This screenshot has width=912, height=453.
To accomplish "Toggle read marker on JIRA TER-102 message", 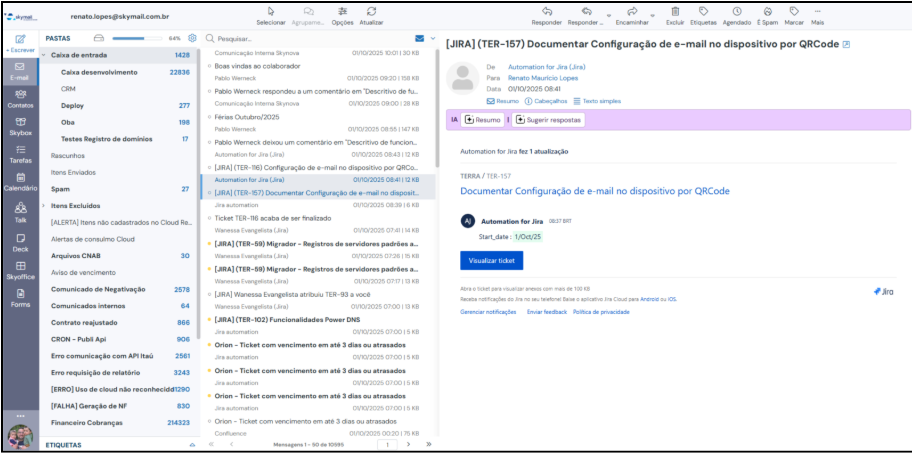I will tap(208, 319).
